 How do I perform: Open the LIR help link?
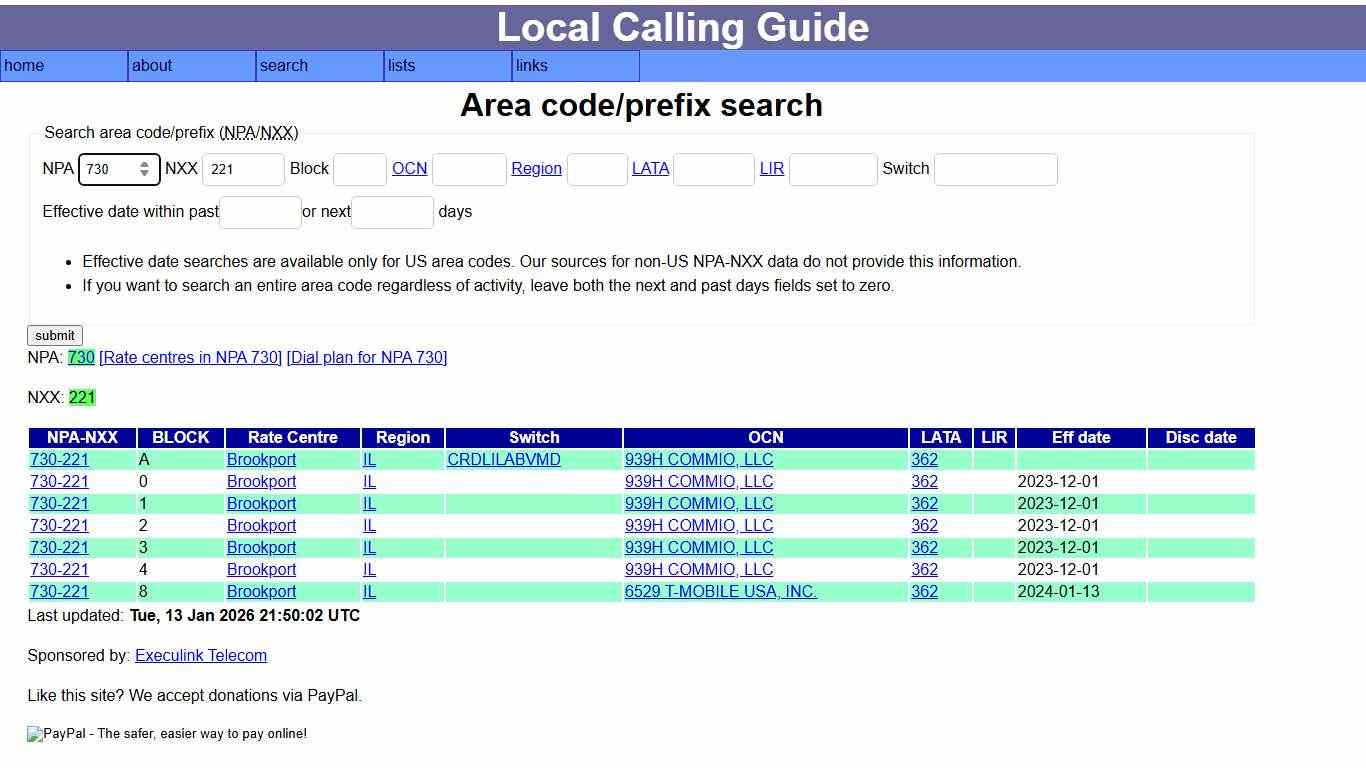click(771, 168)
